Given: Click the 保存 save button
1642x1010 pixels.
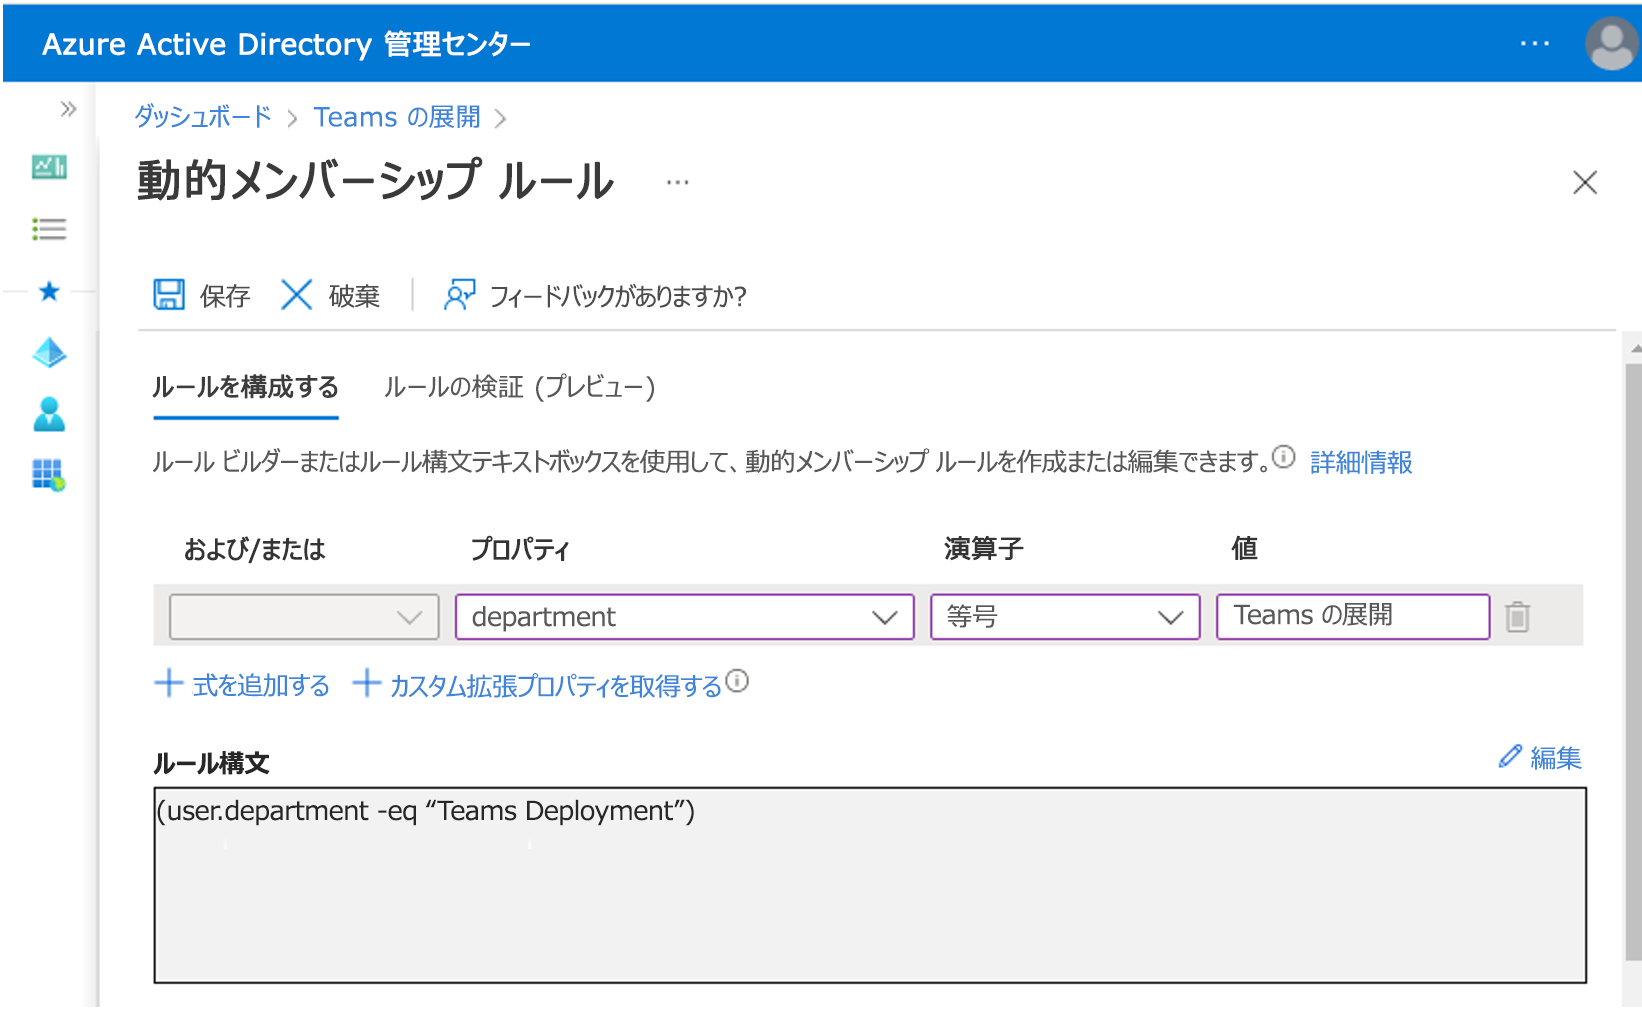Looking at the screenshot, I should [201, 295].
